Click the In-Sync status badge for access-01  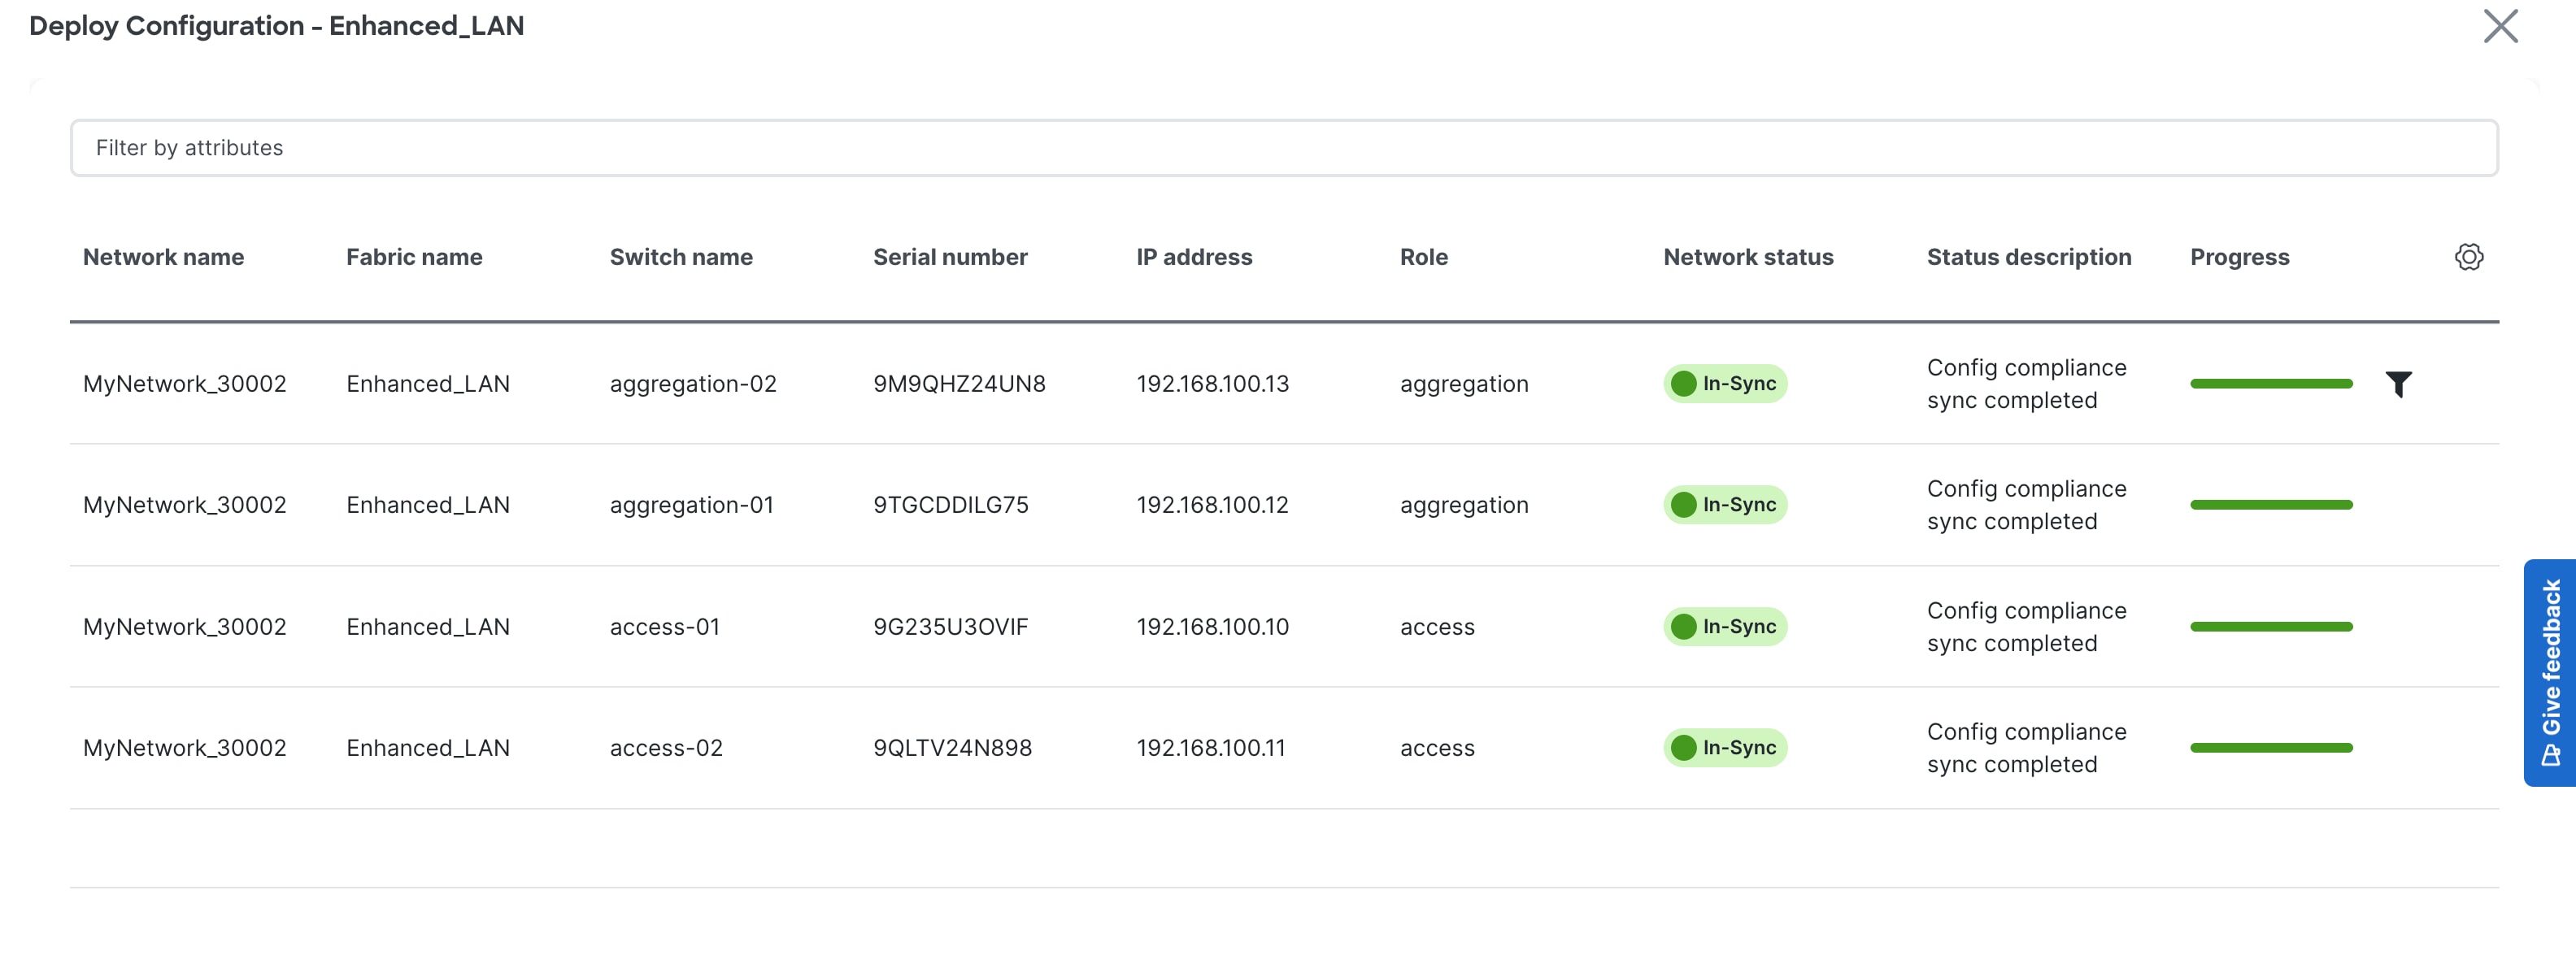[1725, 627]
